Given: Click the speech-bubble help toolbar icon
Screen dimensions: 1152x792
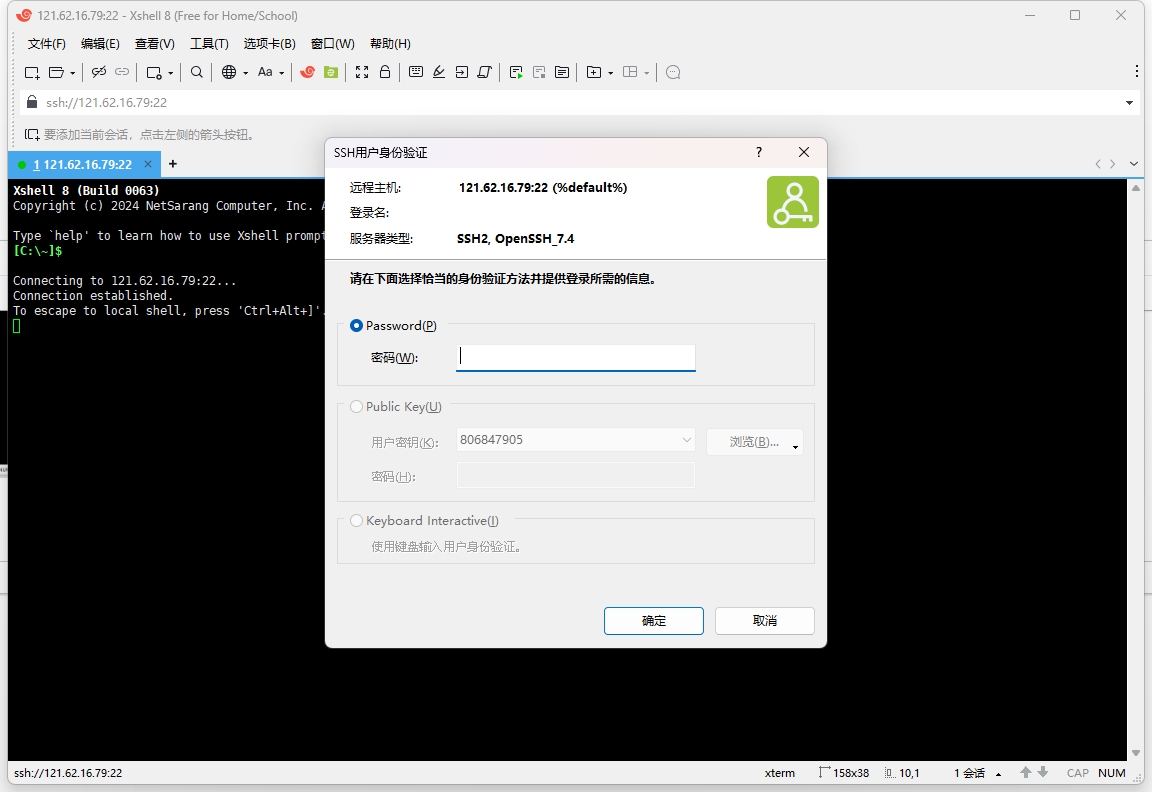Looking at the screenshot, I should point(673,72).
